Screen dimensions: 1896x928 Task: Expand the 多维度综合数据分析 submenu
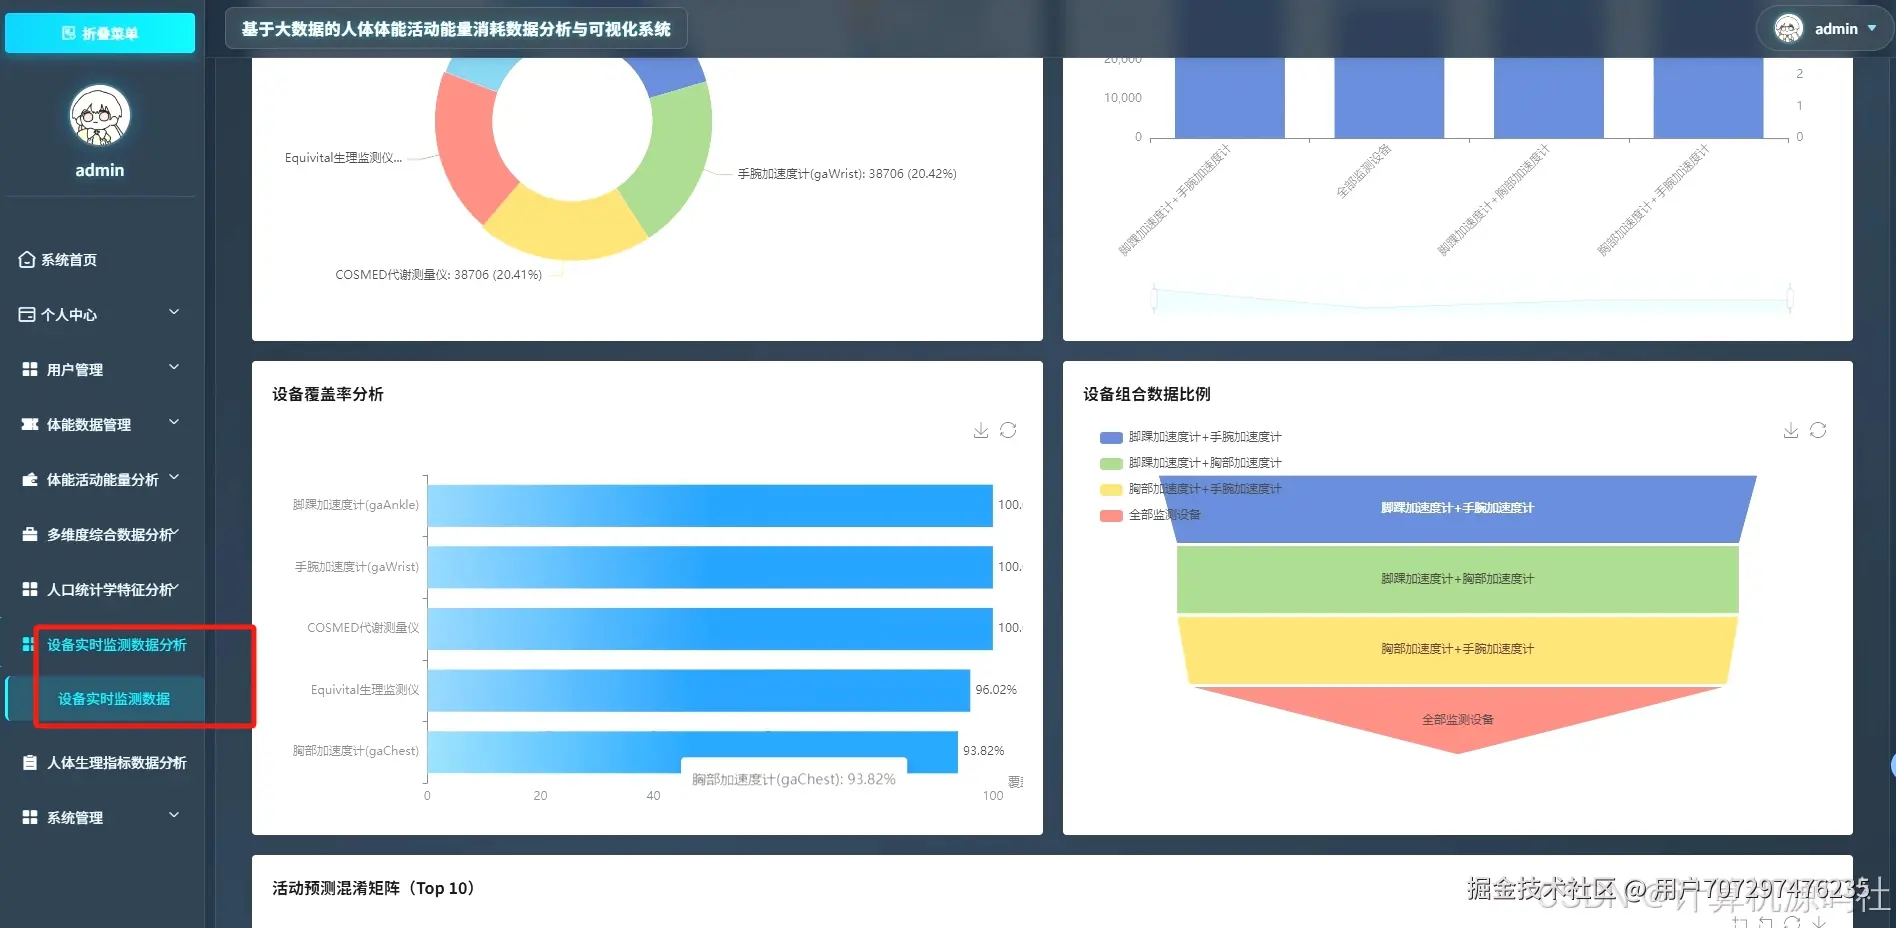[100, 534]
